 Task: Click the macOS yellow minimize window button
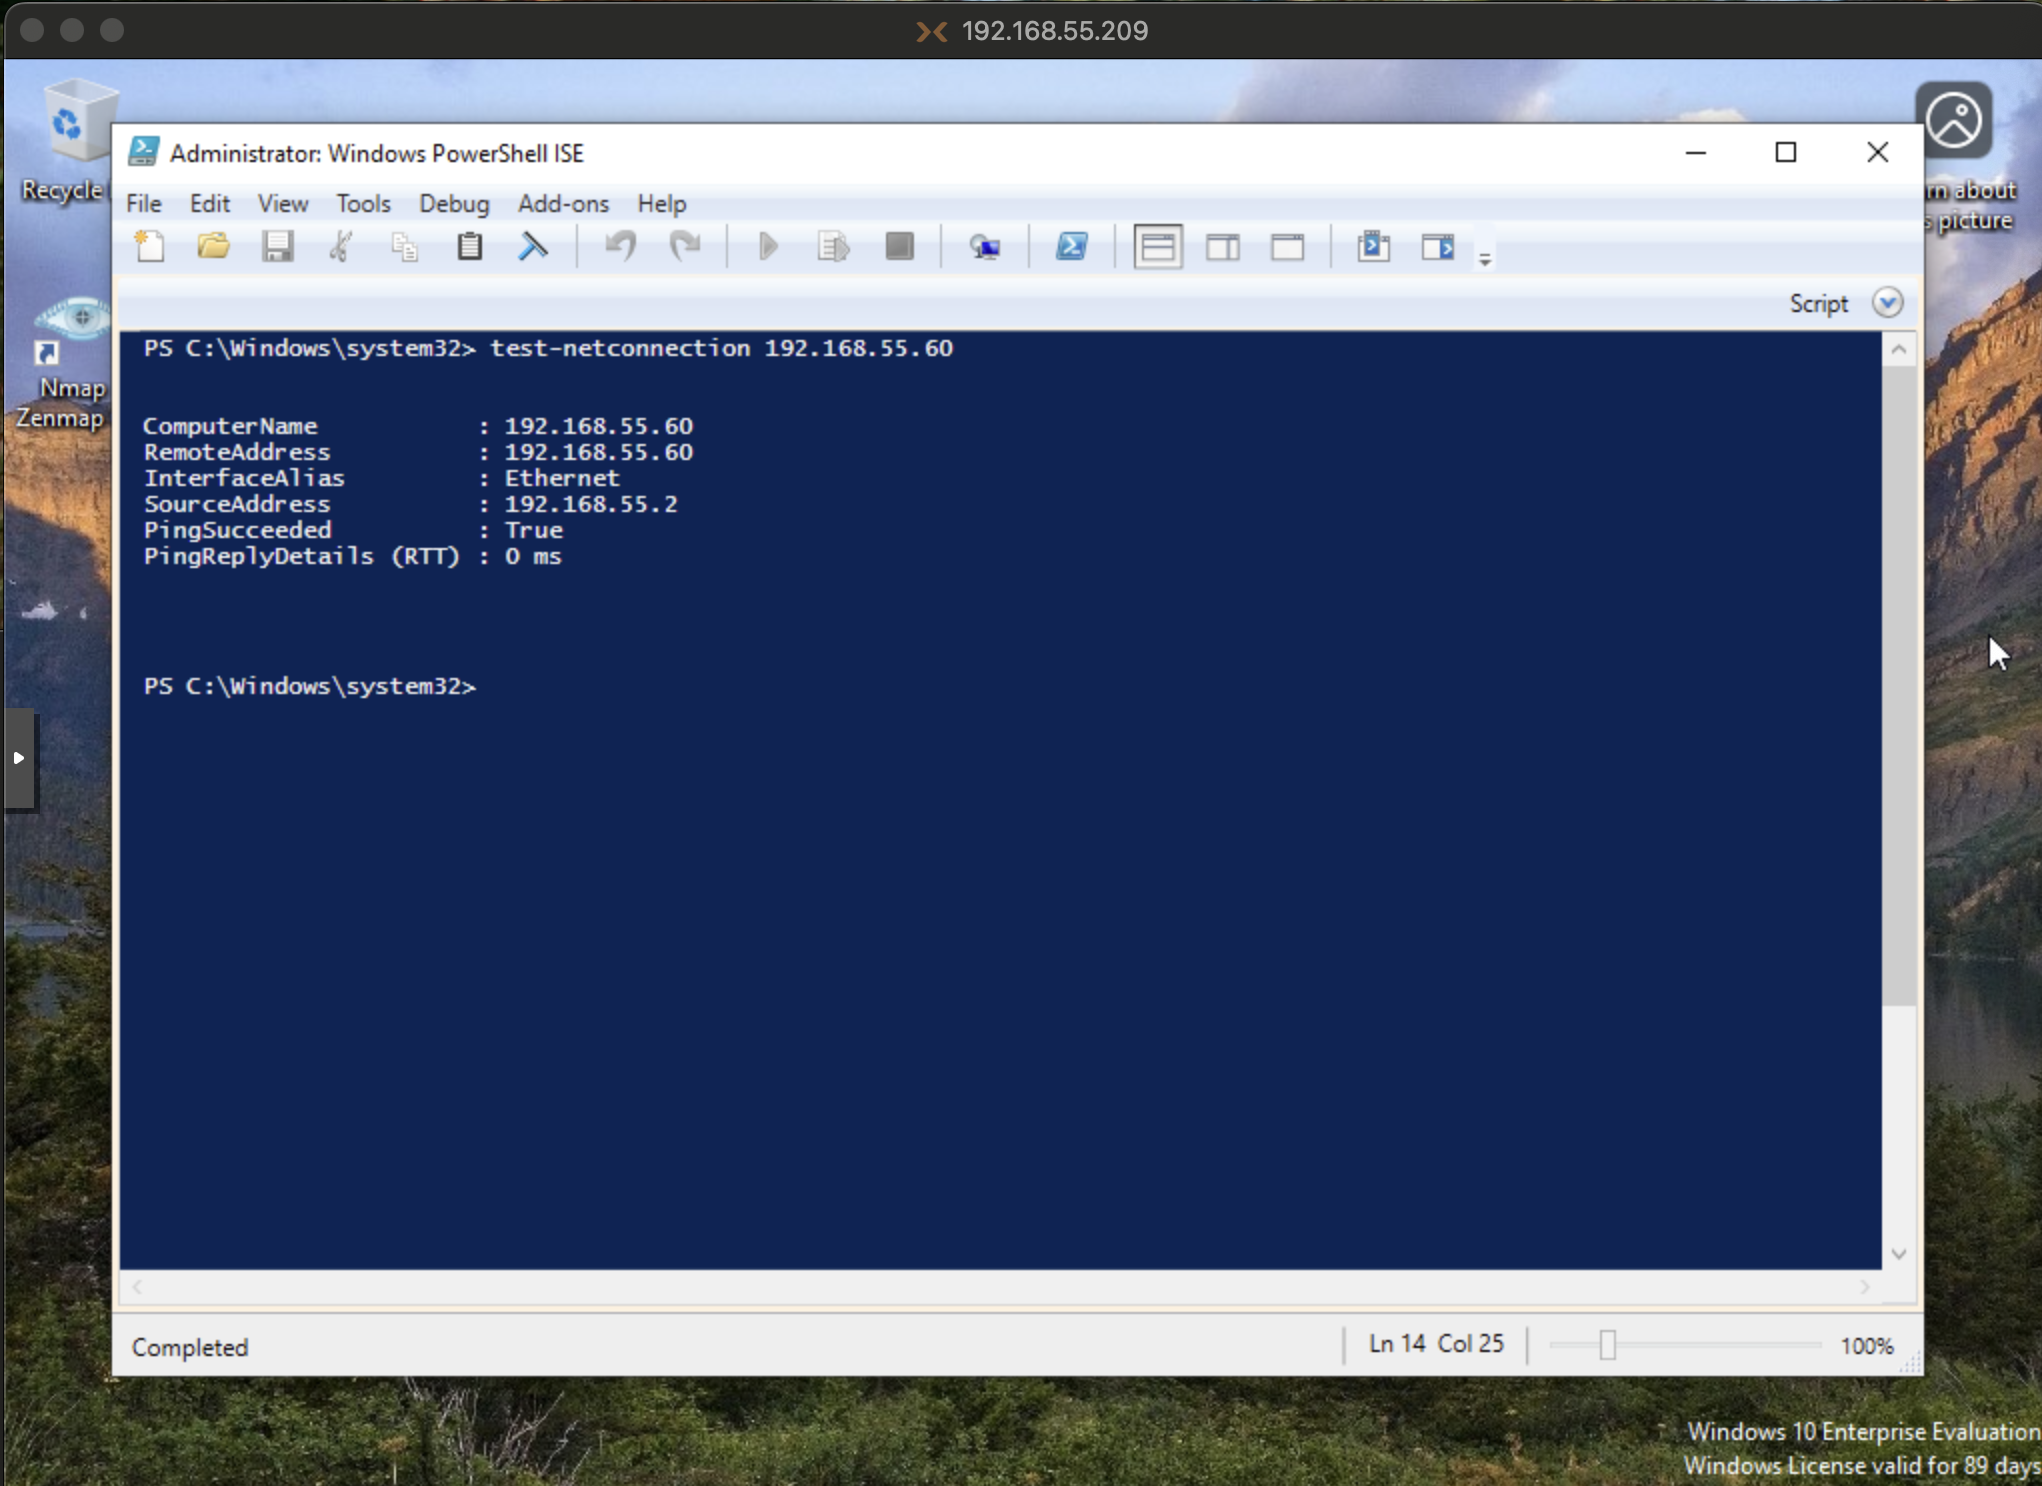(72, 30)
